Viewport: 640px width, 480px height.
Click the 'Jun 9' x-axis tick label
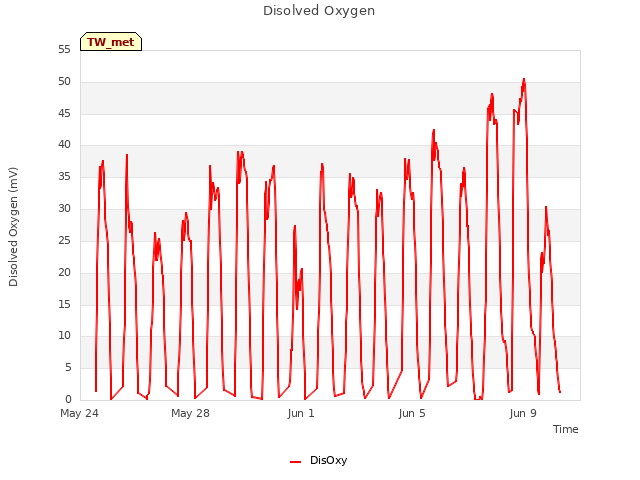point(523,413)
